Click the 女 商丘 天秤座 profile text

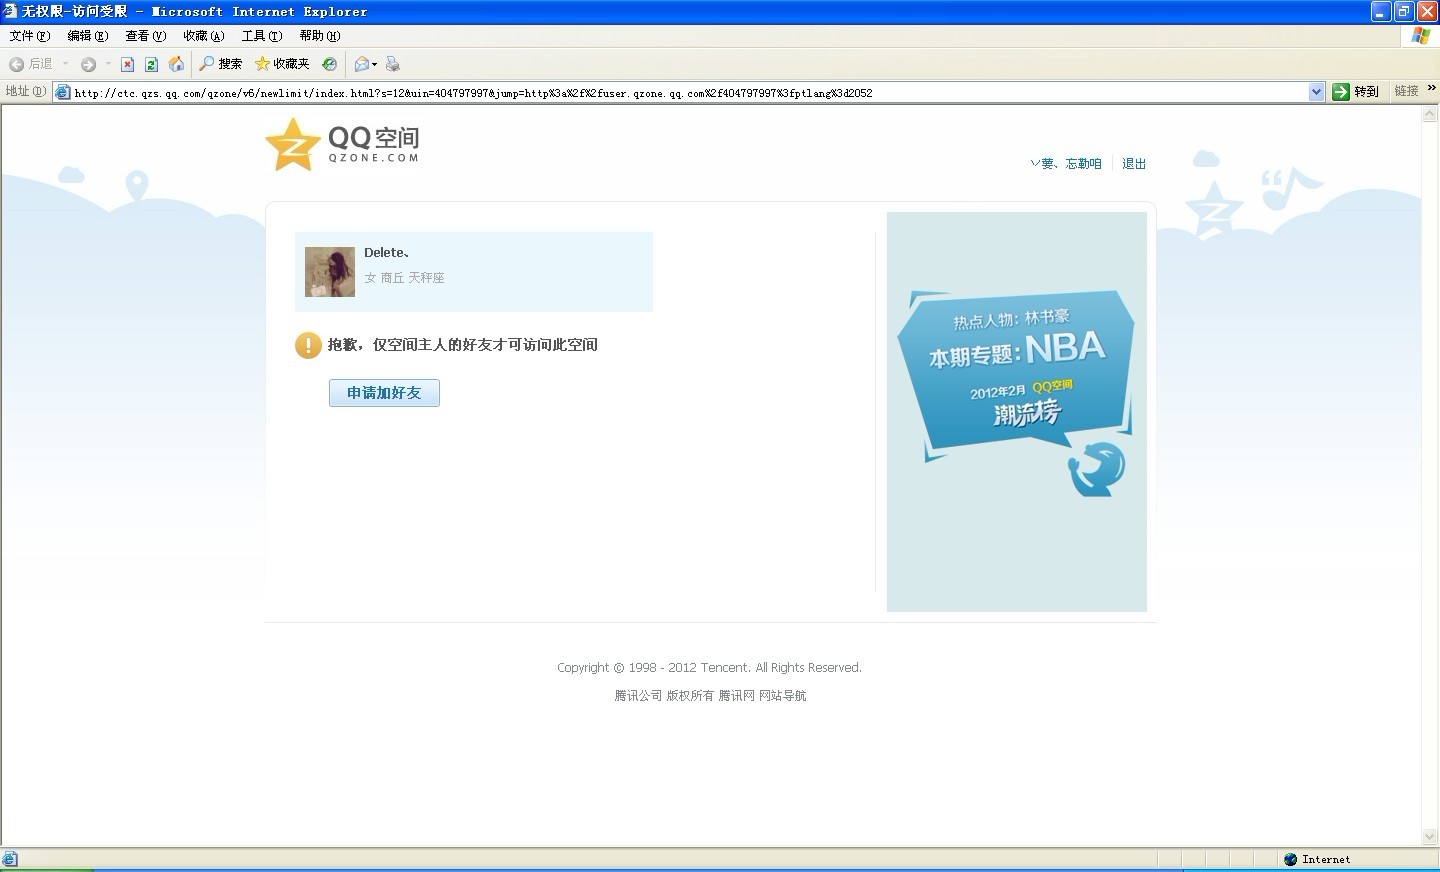(x=404, y=278)
